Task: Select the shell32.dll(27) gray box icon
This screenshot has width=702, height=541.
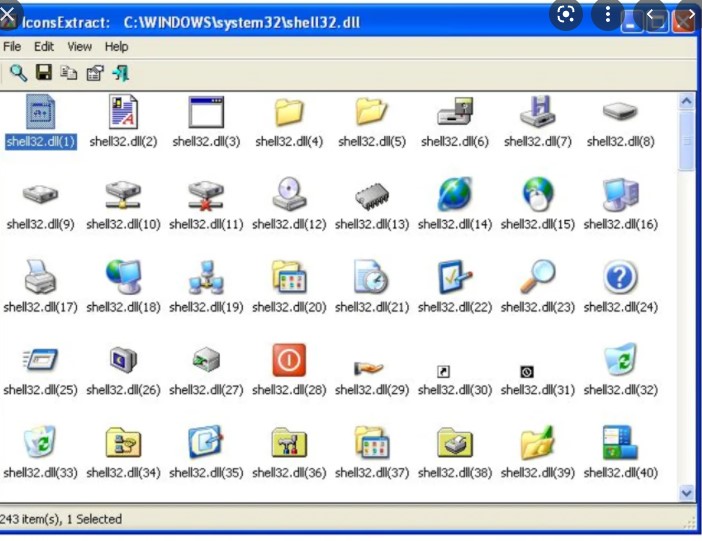Action: pyautogui.click(x=206, y=359)
